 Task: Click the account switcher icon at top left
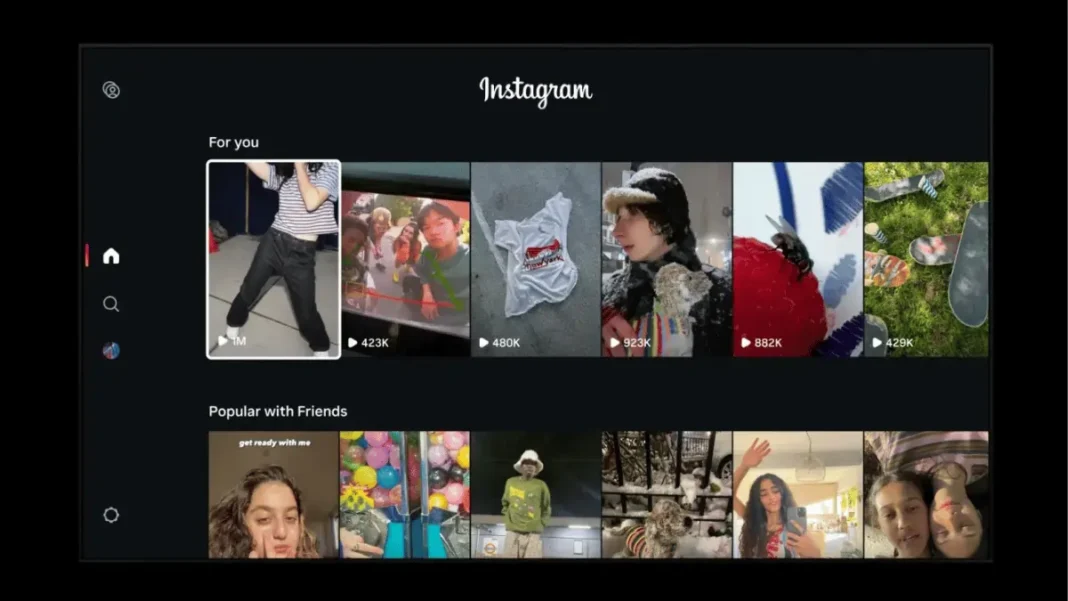click(112, 90)
